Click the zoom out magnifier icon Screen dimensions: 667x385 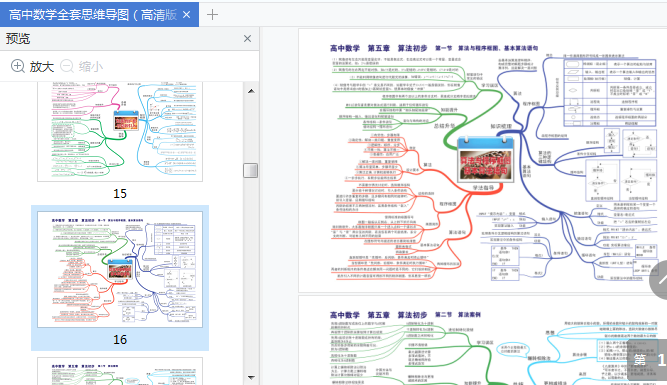click(x=67, y=66)
